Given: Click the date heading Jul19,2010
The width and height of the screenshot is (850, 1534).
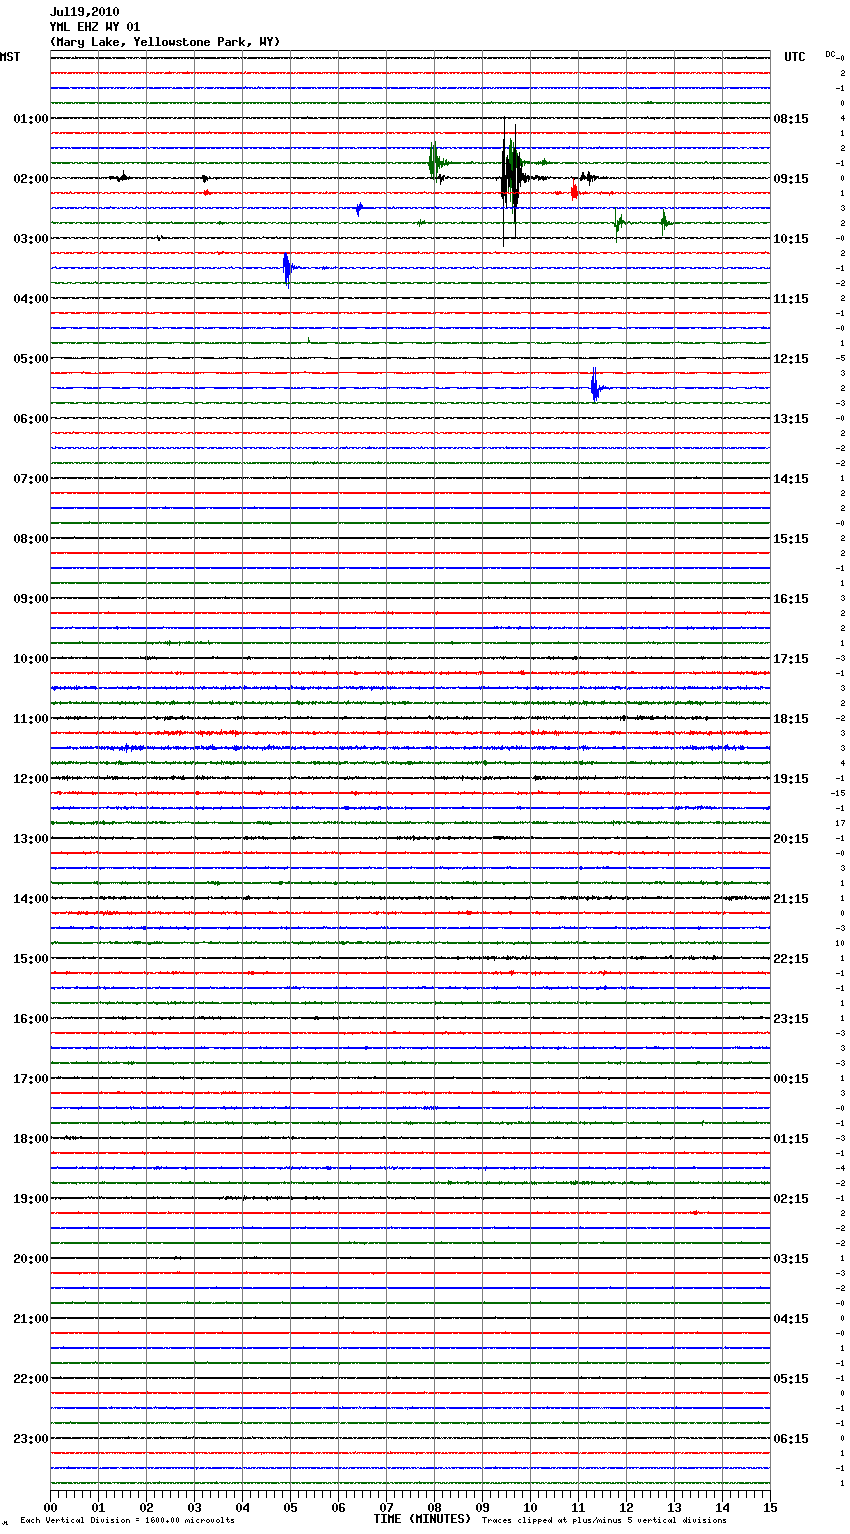Looking at the screenshot, I should click(84, 12).
